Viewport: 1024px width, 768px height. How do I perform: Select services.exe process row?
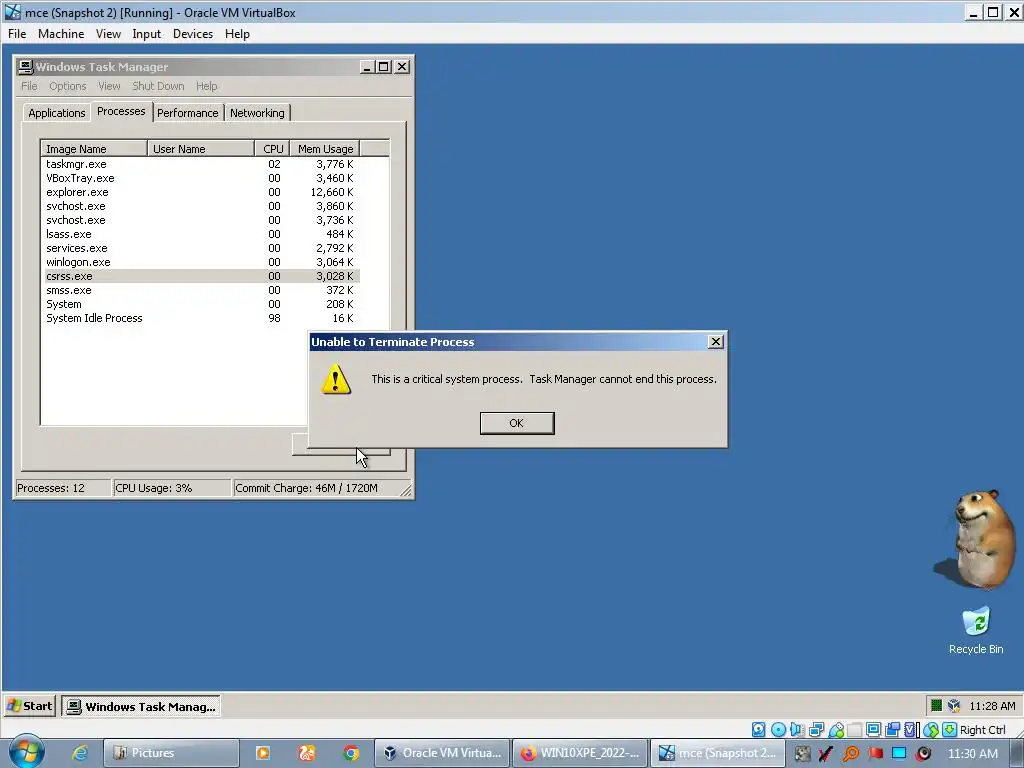coord(200,248)
